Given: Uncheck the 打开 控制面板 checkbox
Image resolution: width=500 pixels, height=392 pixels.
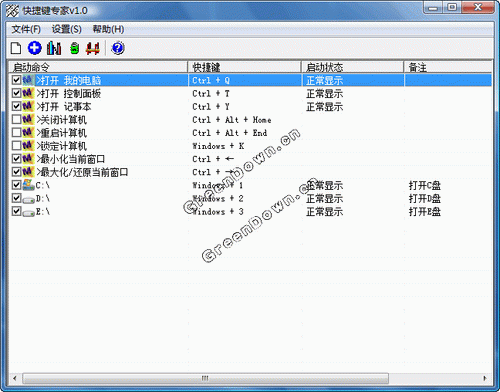Looking at the screenshot, I should pos(16,93).
